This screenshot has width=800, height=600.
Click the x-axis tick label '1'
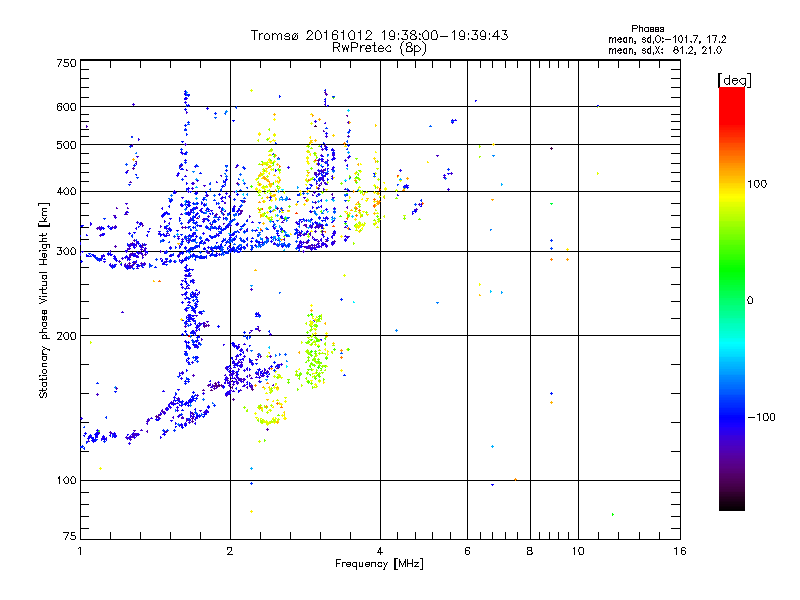[x=80, y=551]
